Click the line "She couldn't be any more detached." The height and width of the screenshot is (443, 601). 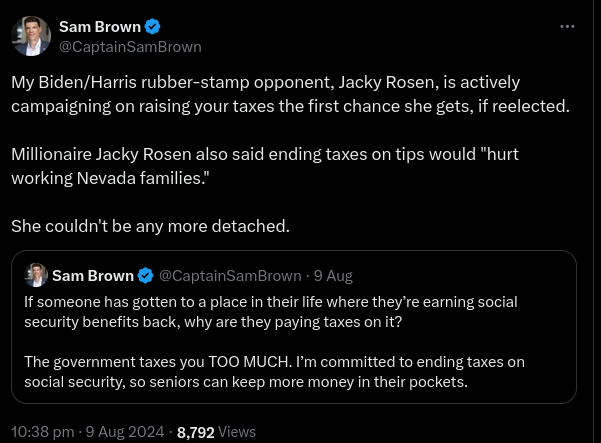coord(150,226)
